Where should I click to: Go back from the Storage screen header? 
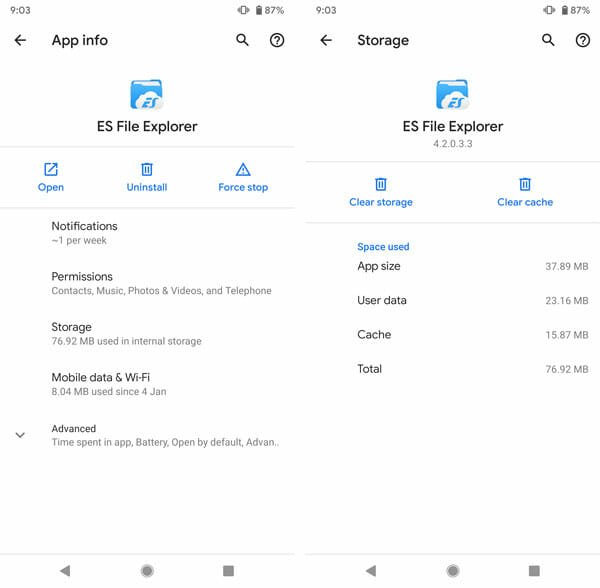(x=326, y=40)
